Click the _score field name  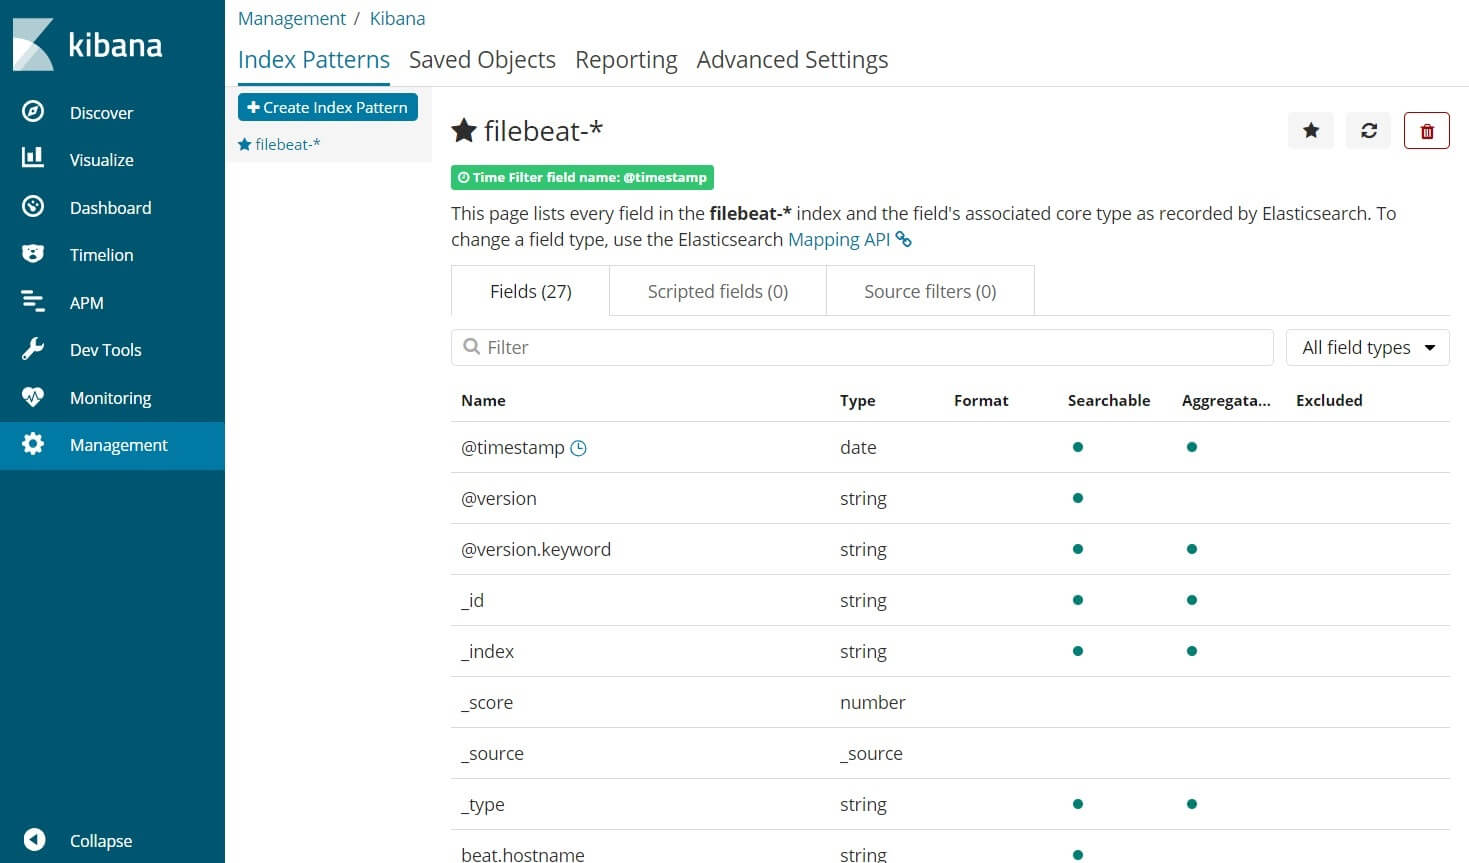click(486, 703)
